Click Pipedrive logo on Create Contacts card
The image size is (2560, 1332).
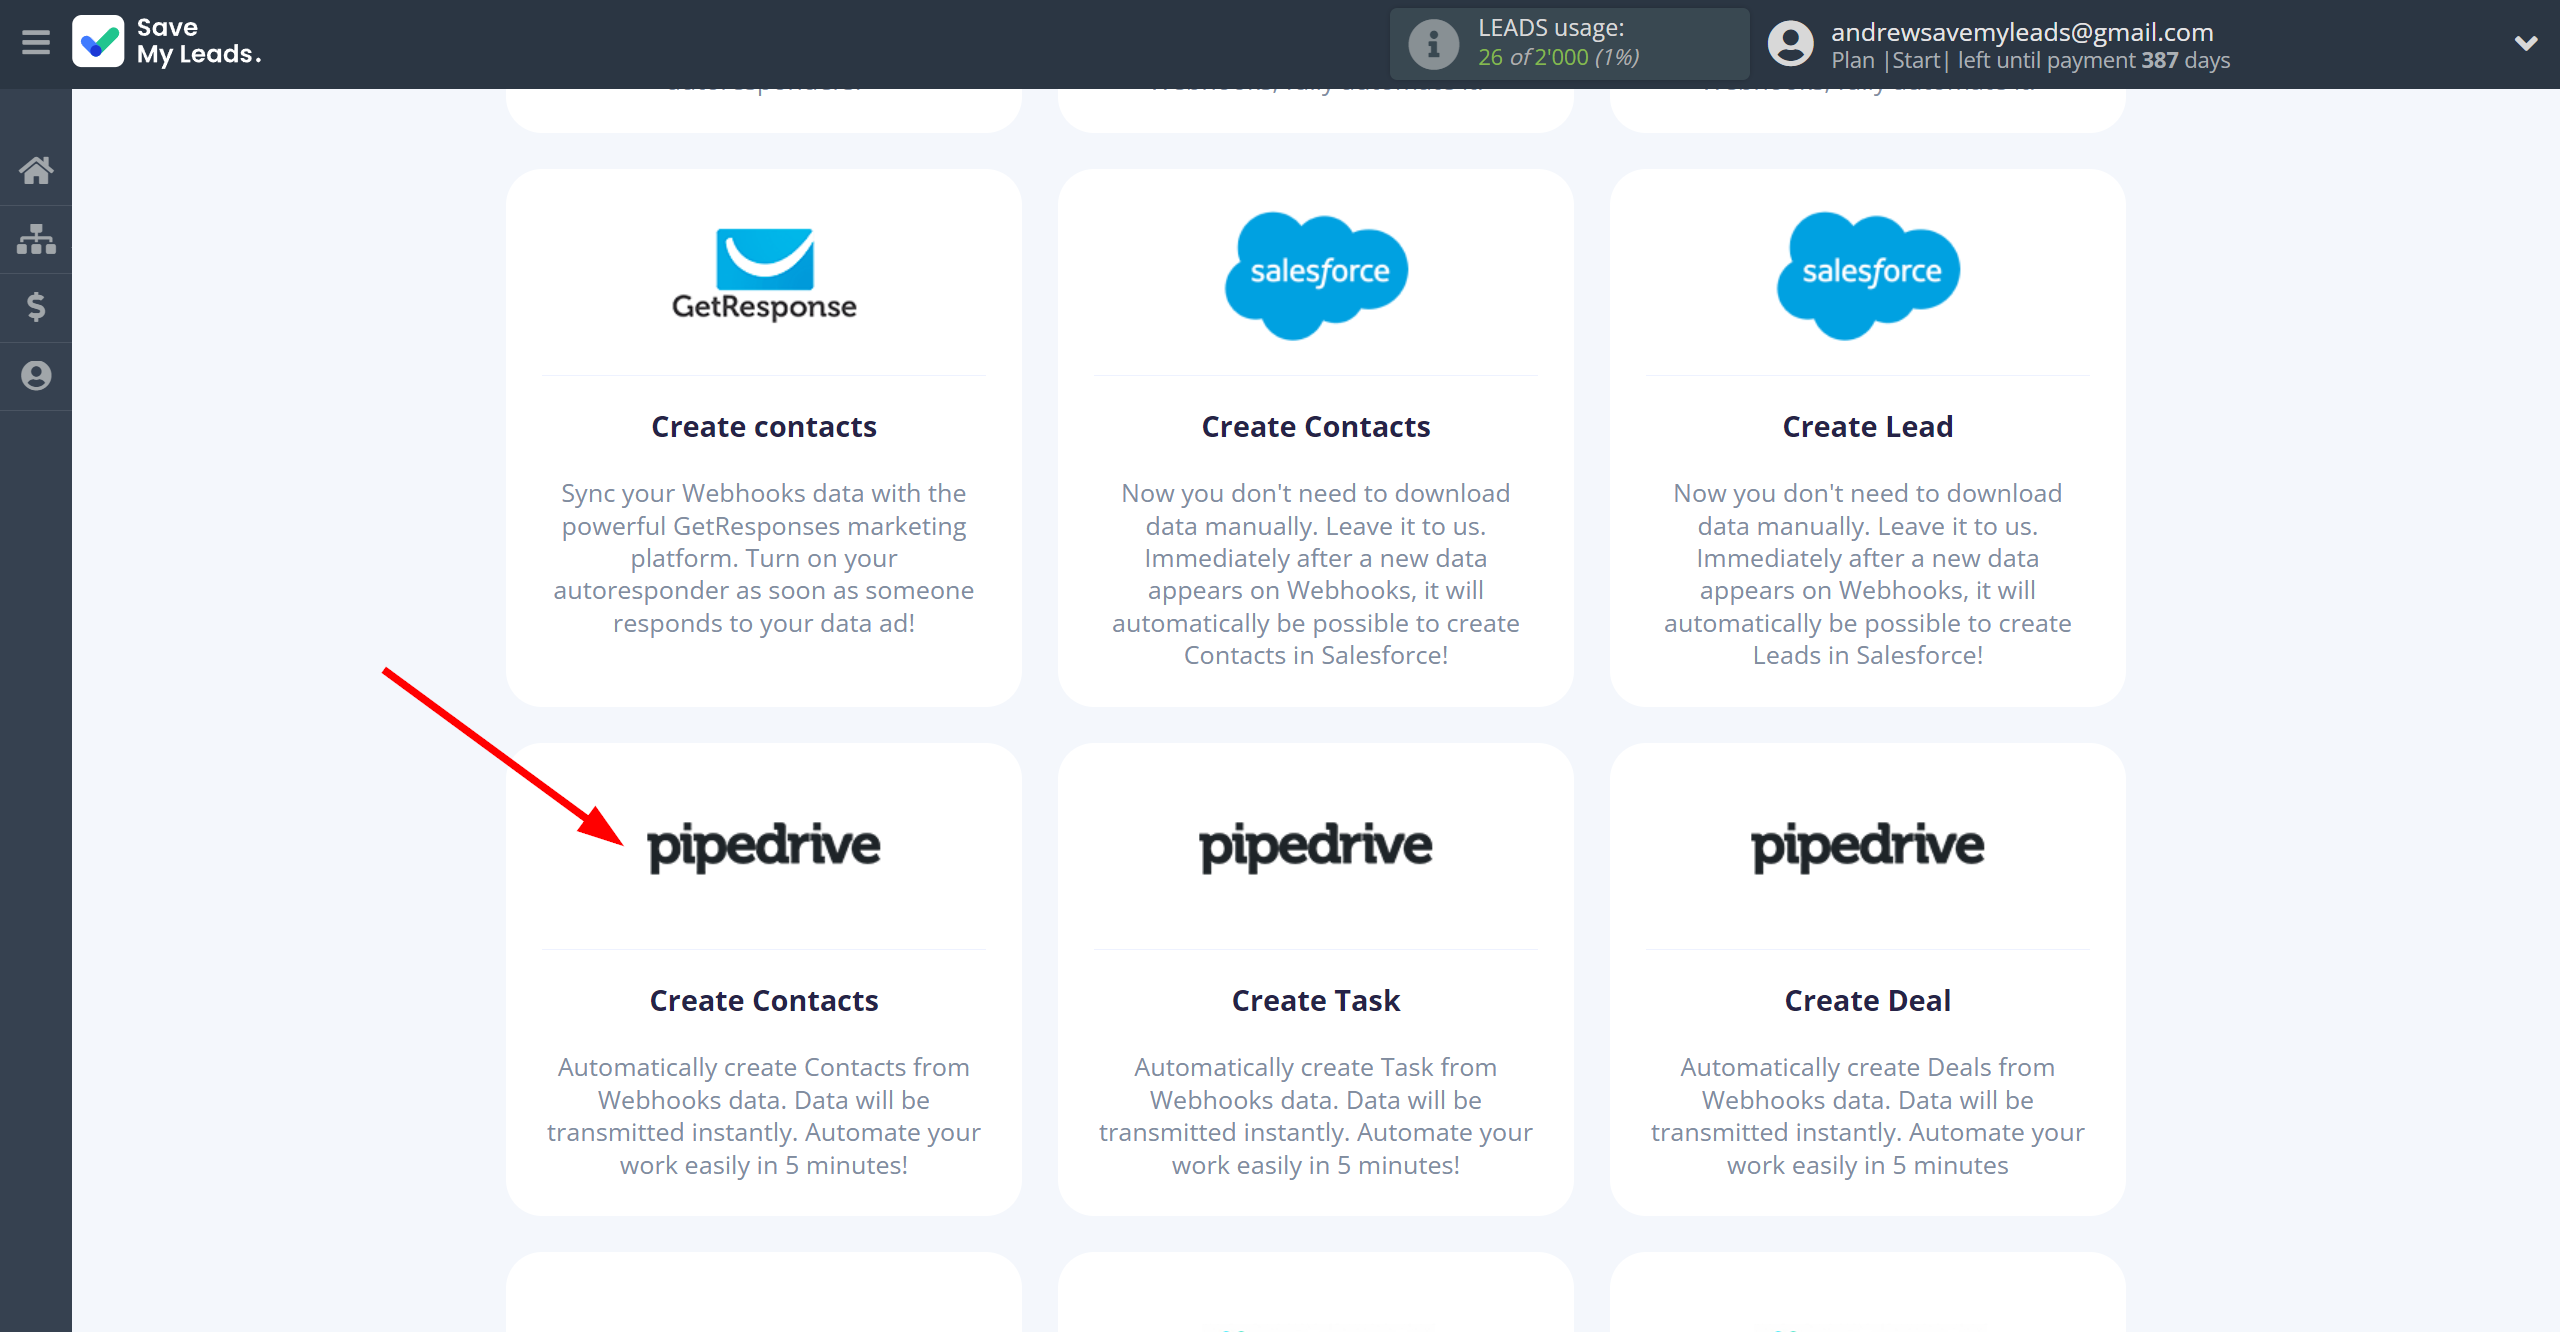coord(764,847)
